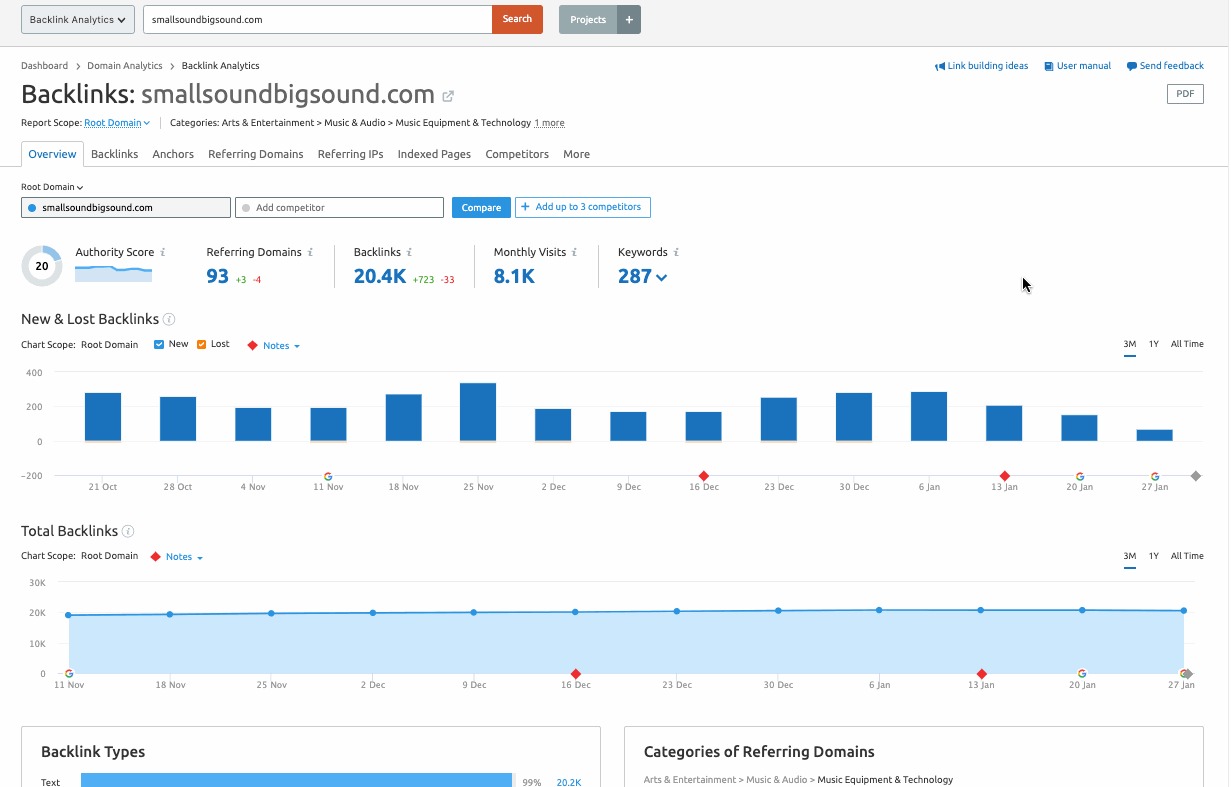
Task: Click red note diamond at 16 Dec, New & Lost chart
Action: pos(704,477)
